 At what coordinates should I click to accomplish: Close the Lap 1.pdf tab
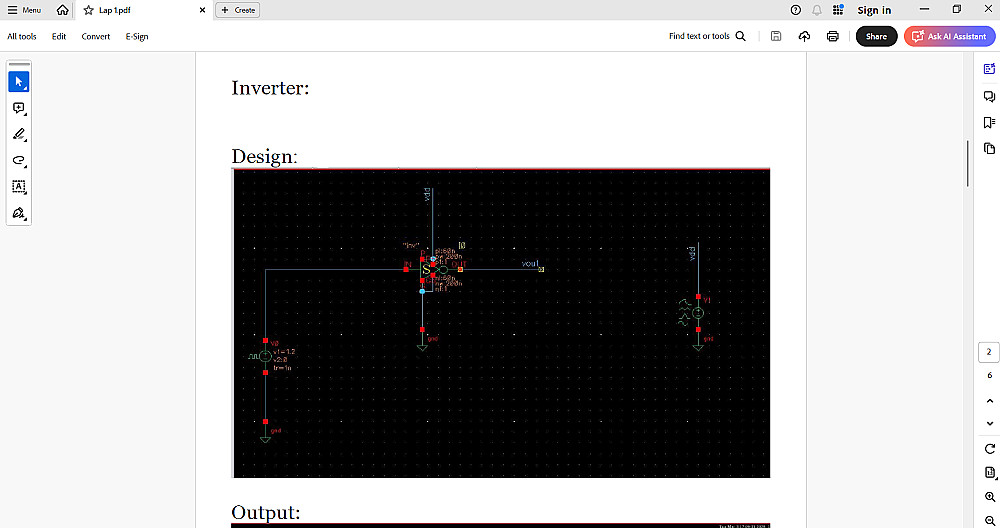[202, 10]
